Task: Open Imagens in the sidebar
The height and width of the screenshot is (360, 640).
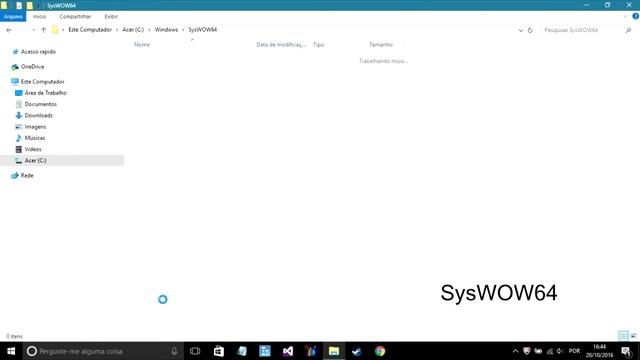Action: [x=35, y=127]
